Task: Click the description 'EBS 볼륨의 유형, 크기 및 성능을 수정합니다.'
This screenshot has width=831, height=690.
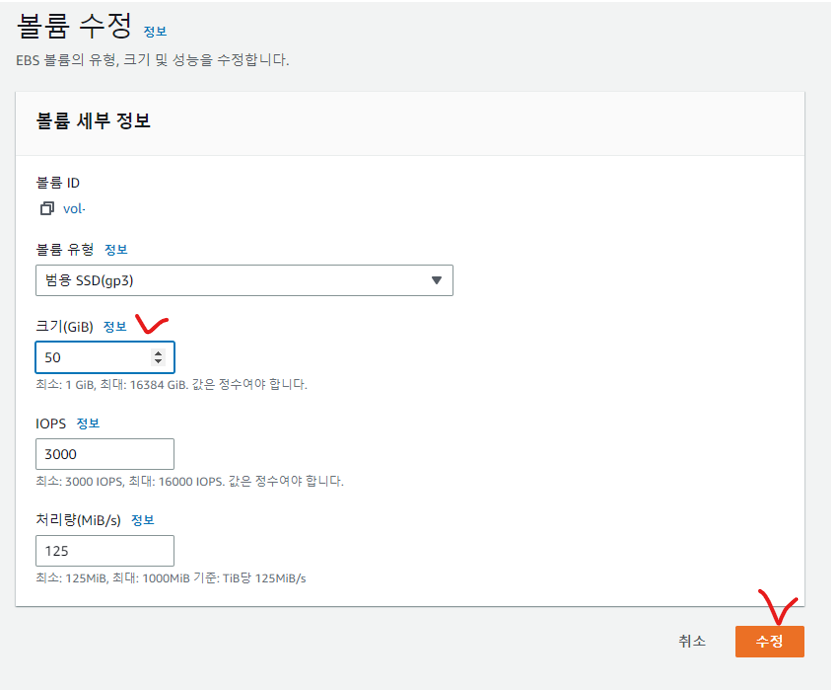Action: (x=153, y=60)
